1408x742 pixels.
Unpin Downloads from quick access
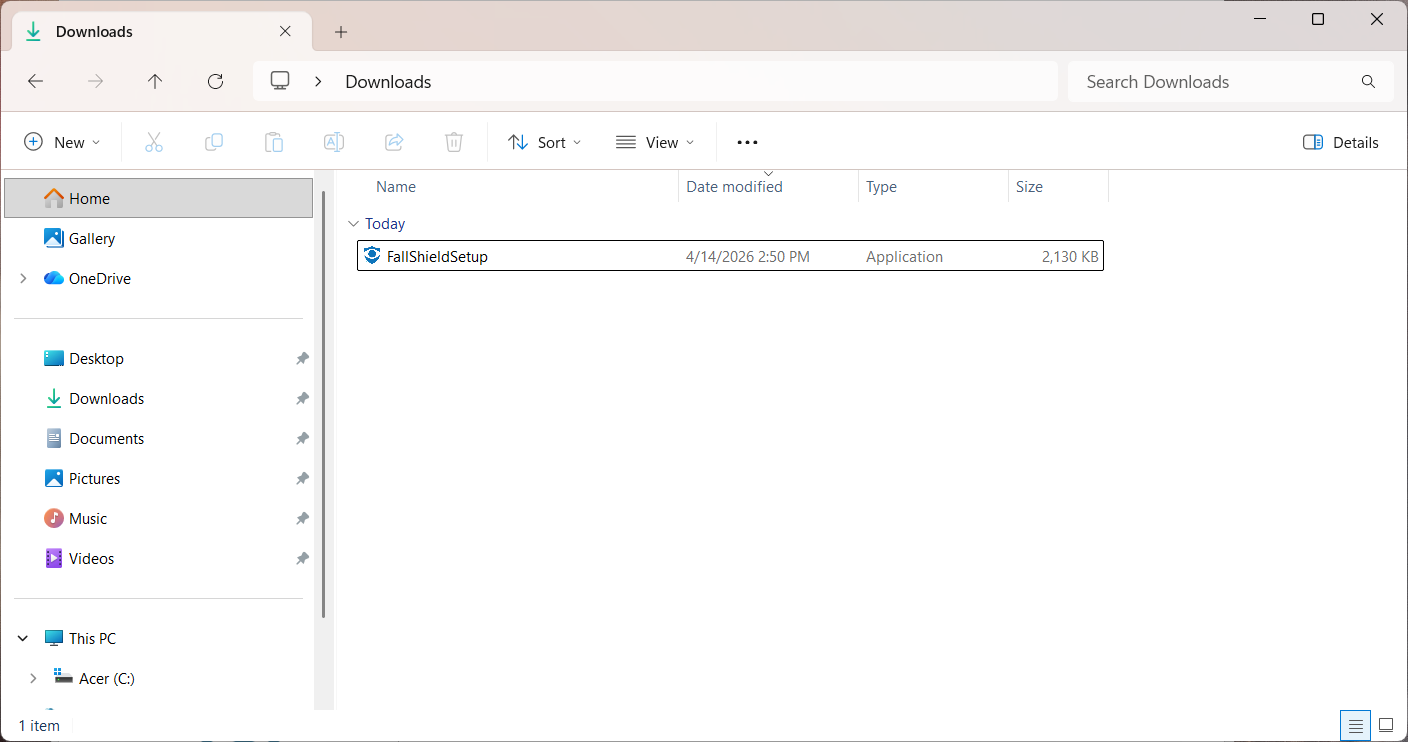point(302,398)
